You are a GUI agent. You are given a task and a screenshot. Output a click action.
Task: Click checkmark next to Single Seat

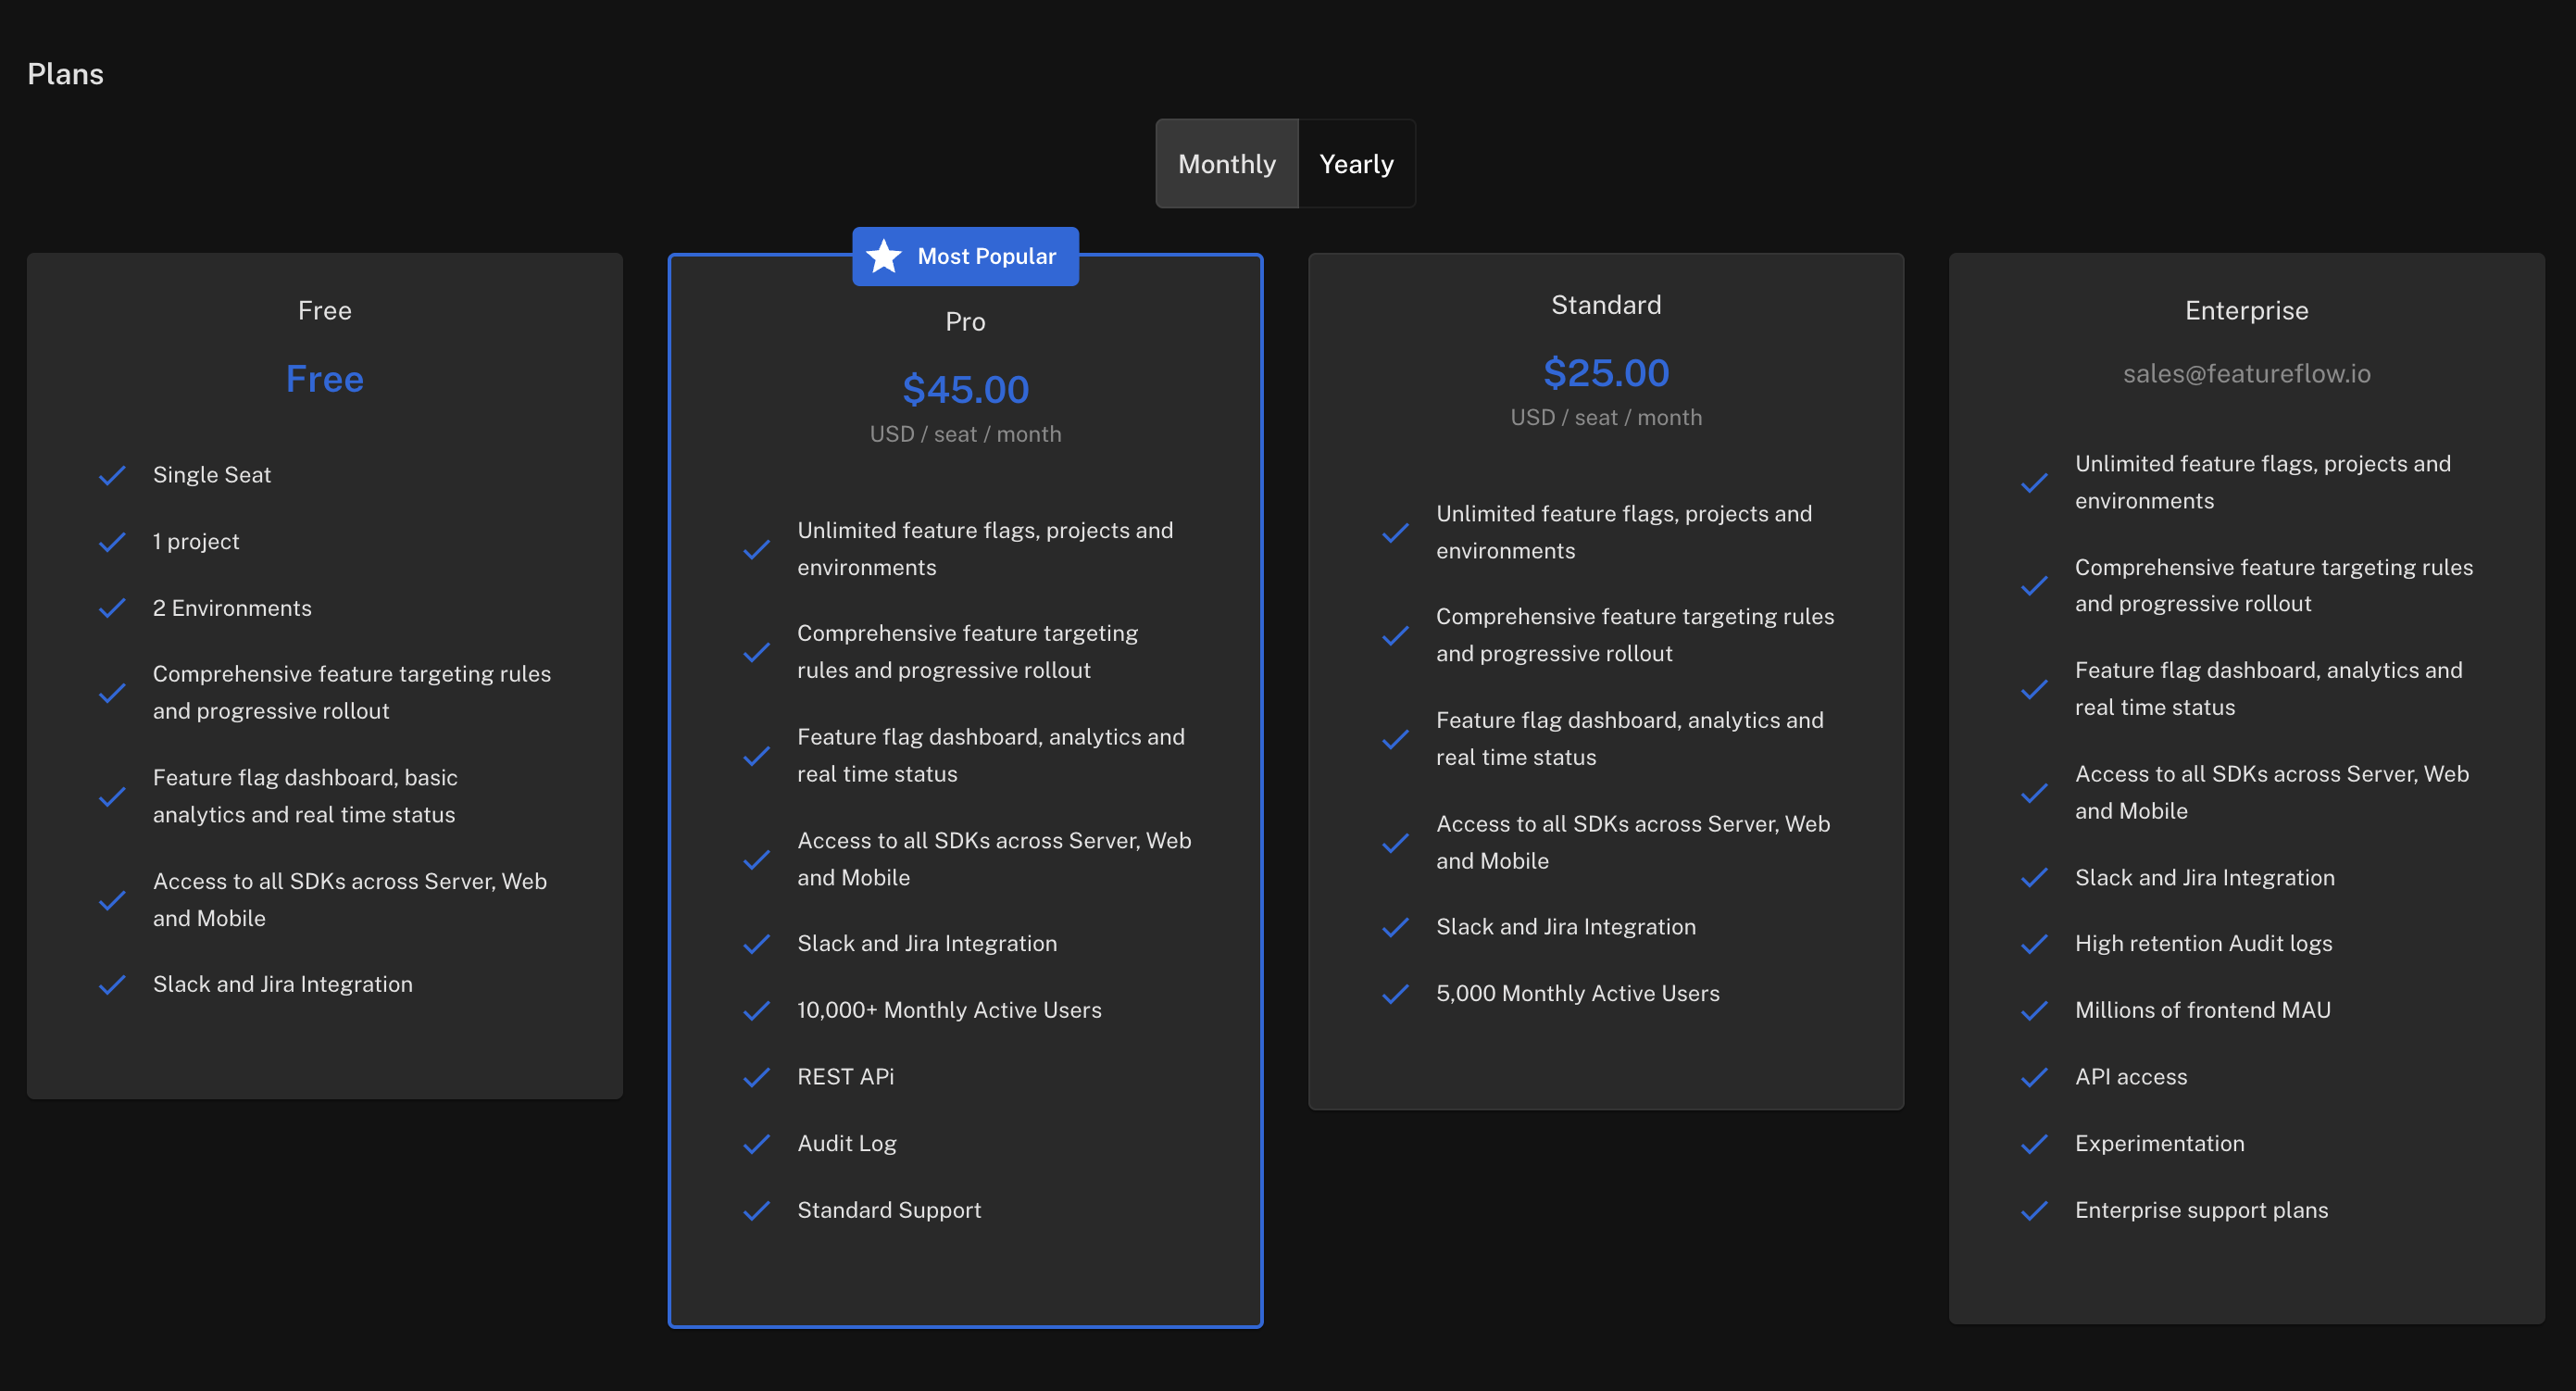point(112,475)
